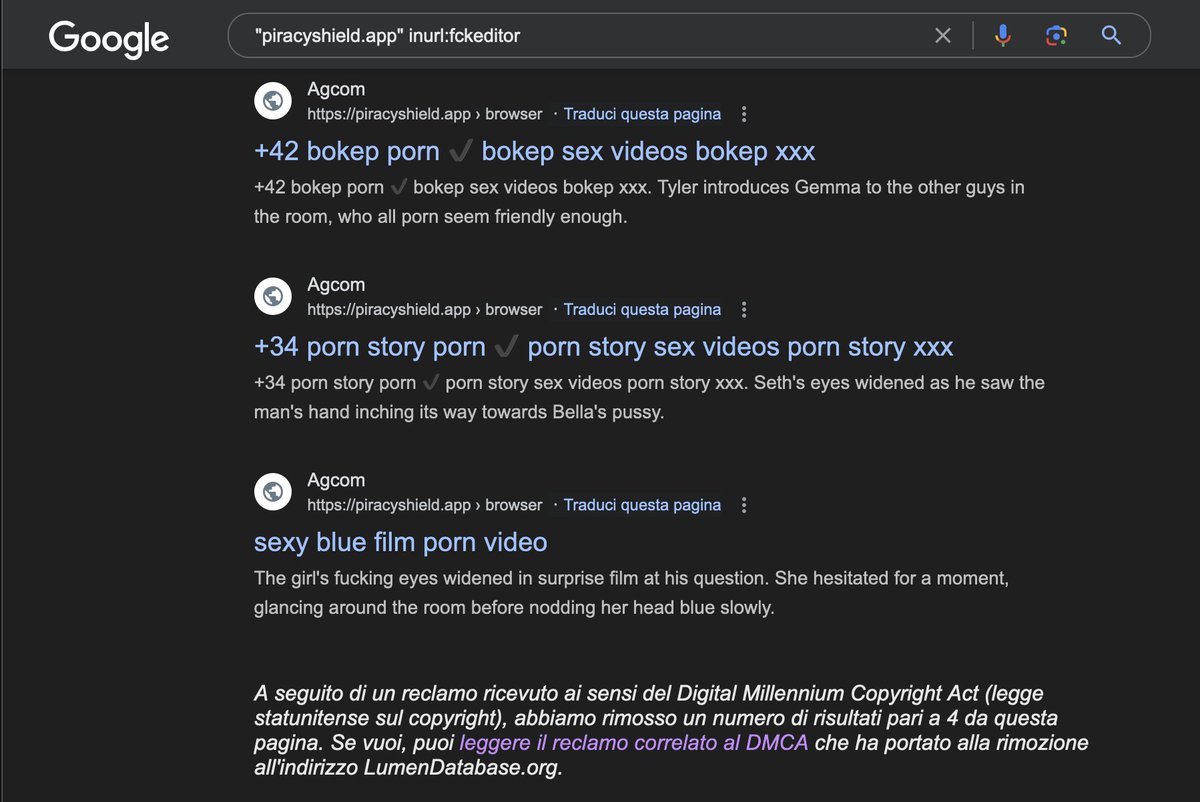Clear the search box with X

coord(943,36)
